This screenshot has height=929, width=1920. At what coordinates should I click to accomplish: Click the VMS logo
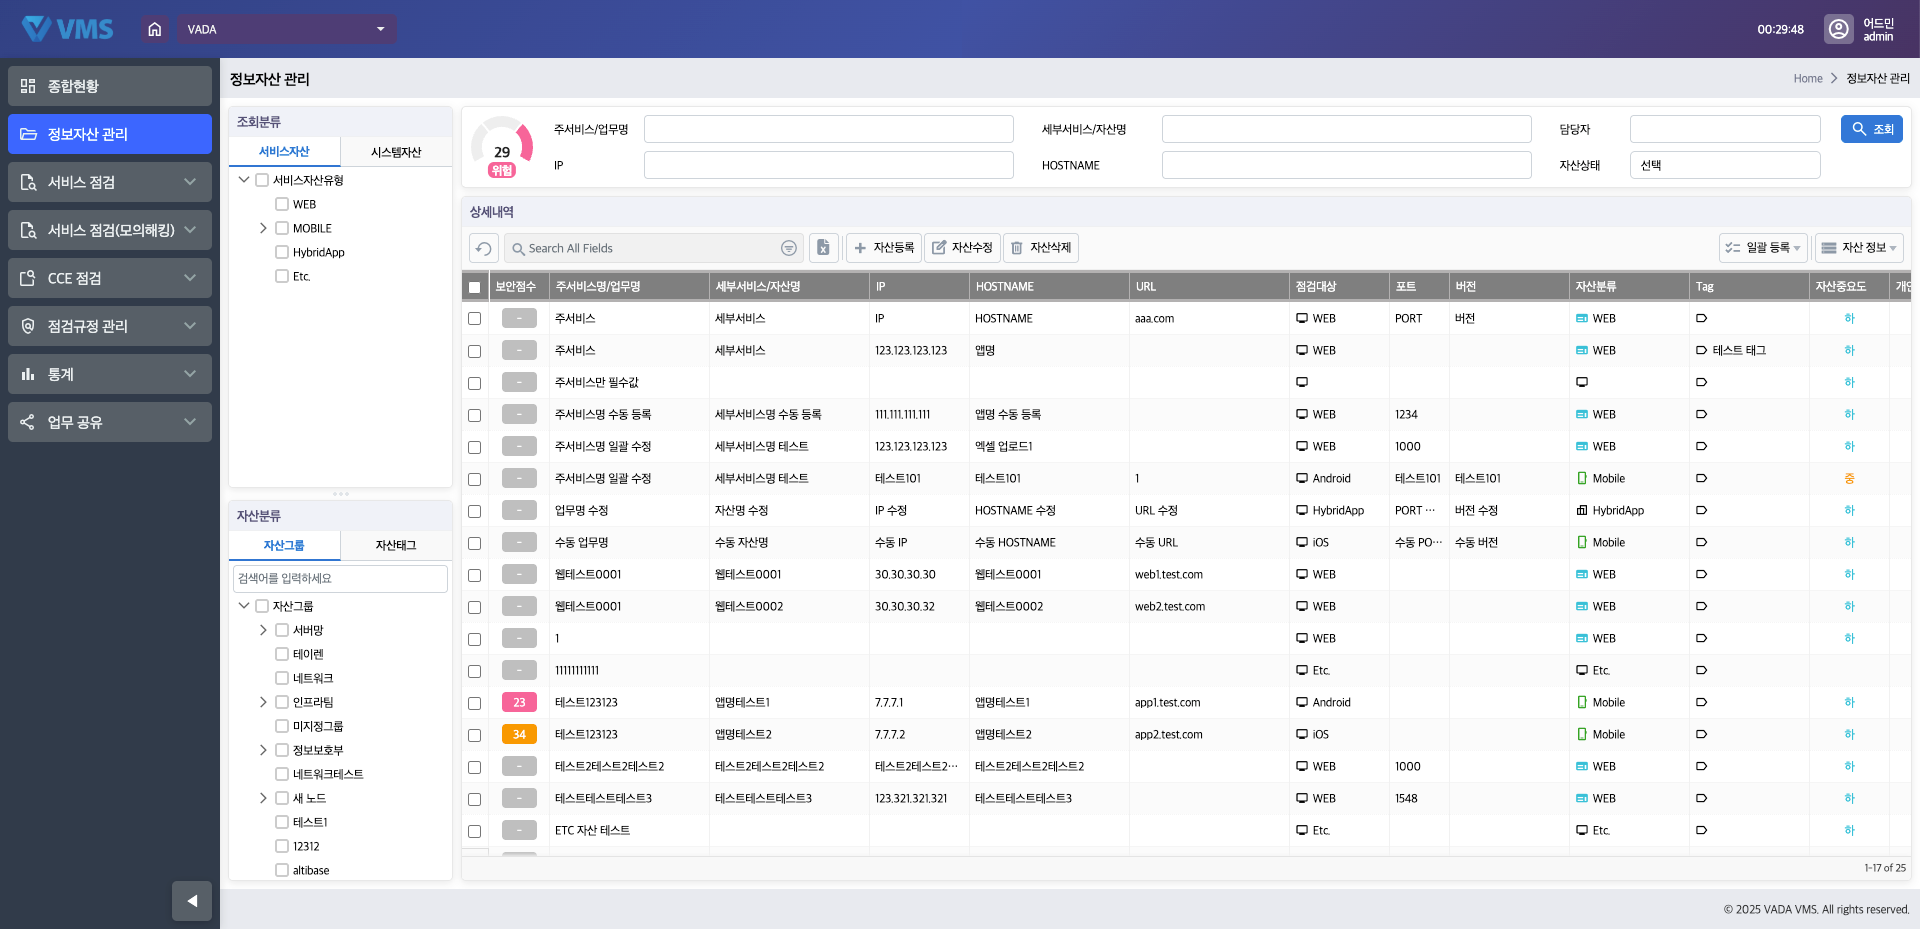[x=68, y=29]
